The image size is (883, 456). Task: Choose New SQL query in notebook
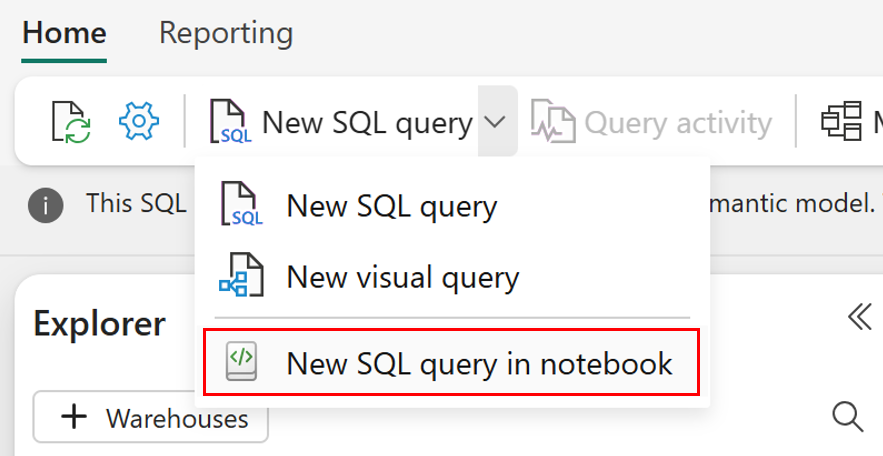pyautogui.click(x=479, y=362)
